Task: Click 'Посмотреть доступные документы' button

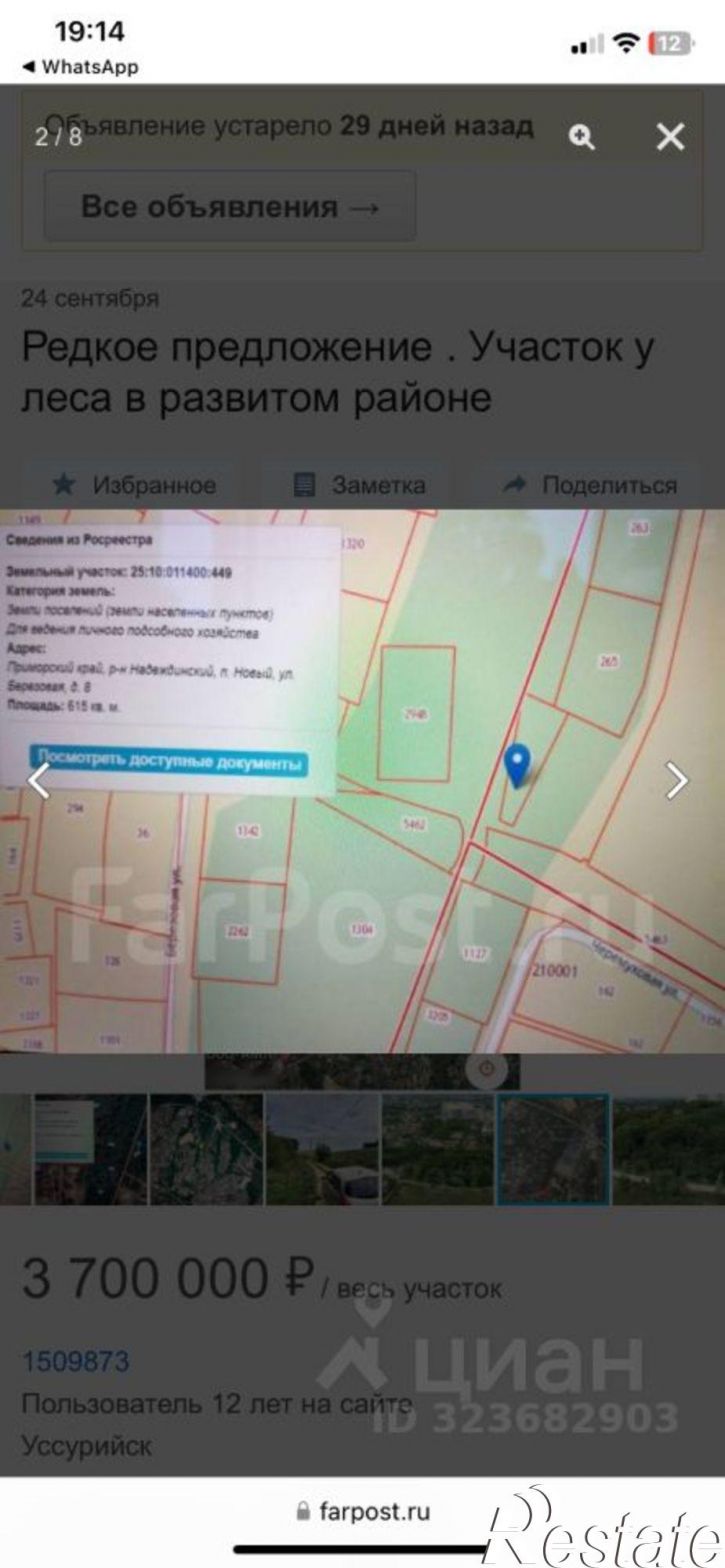Action: pyautogui.click(x=168, y=762)
